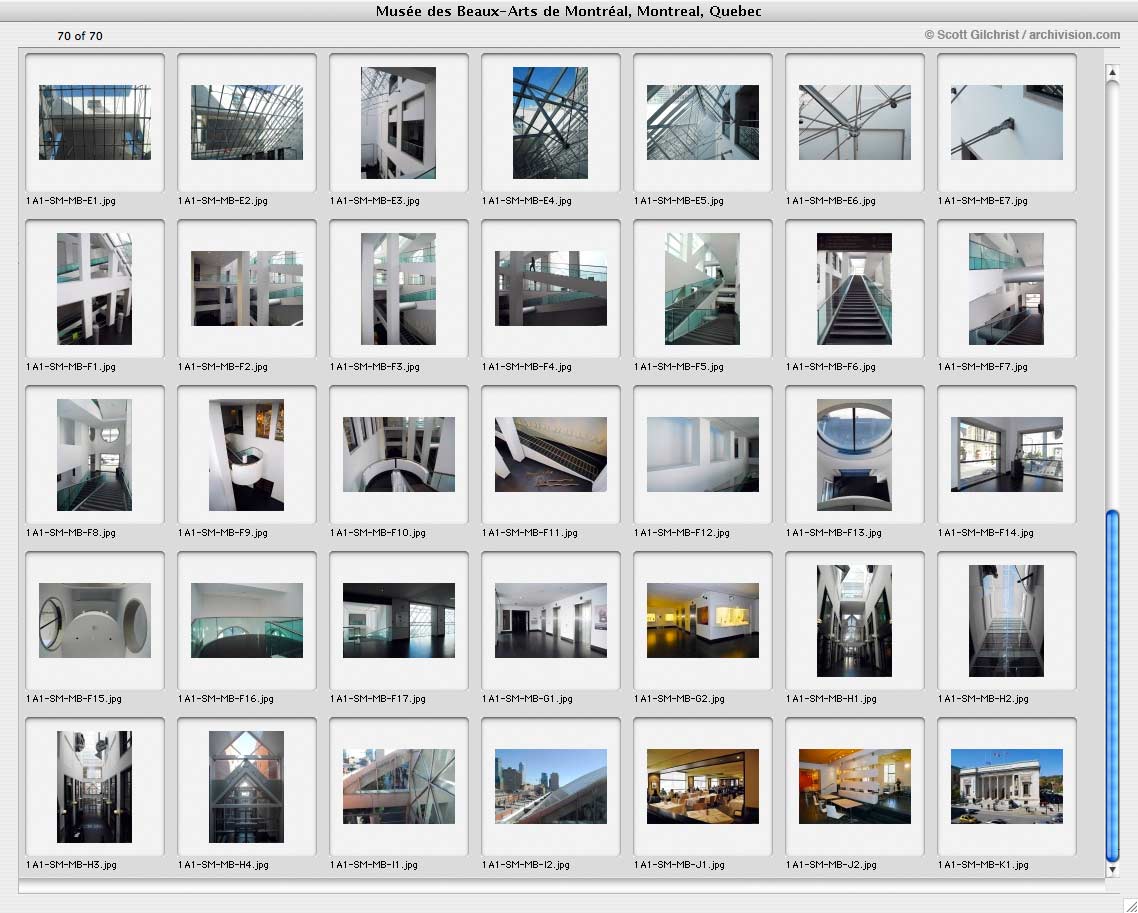Viewport: 1138px width, 913px height.
Task: Select thumbnail 1A1-SM-MB-H2.jpg
Action: pos(1007,621)
